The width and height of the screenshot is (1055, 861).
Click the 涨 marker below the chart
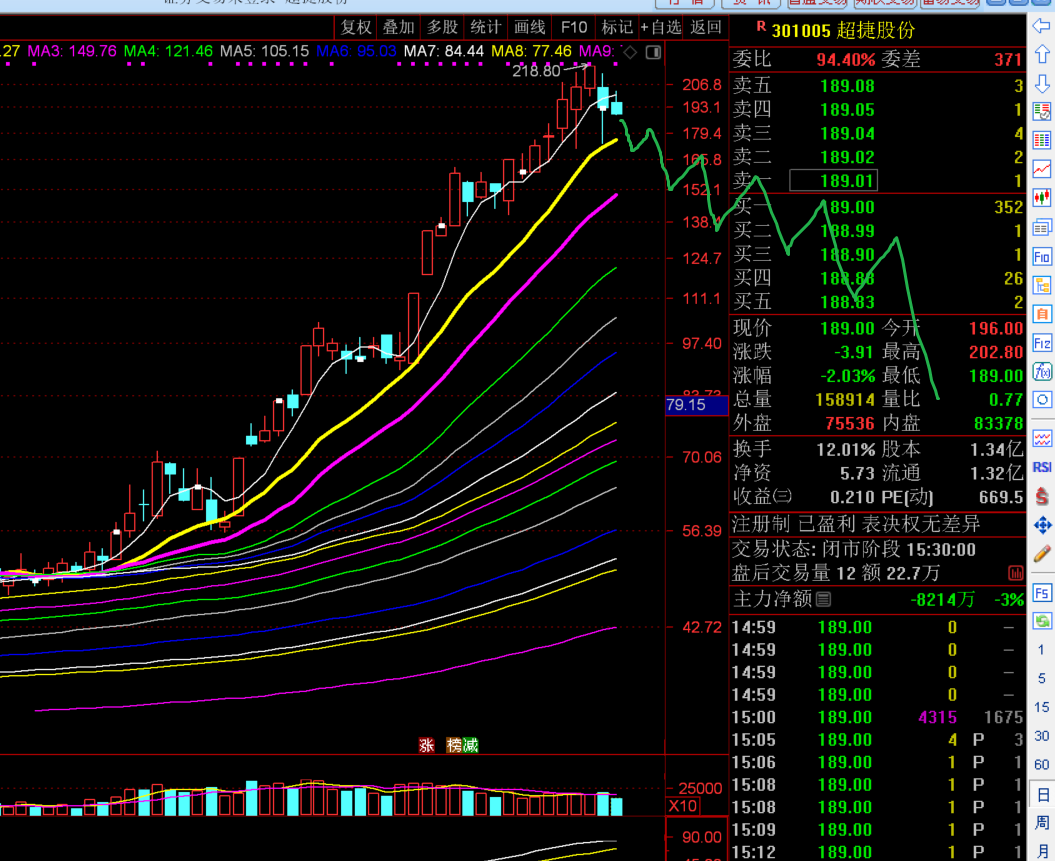pos(426,745)
